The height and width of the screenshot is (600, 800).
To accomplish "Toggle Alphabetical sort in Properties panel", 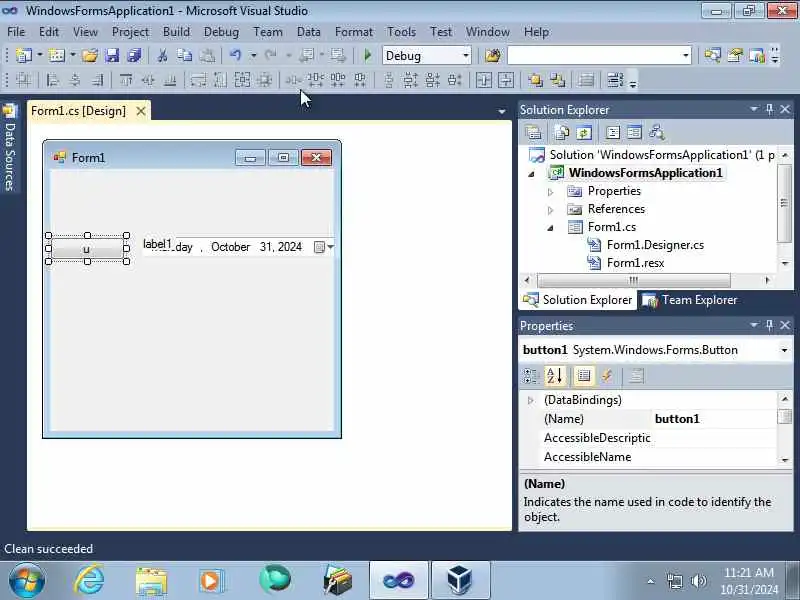I will pos(554,376).
